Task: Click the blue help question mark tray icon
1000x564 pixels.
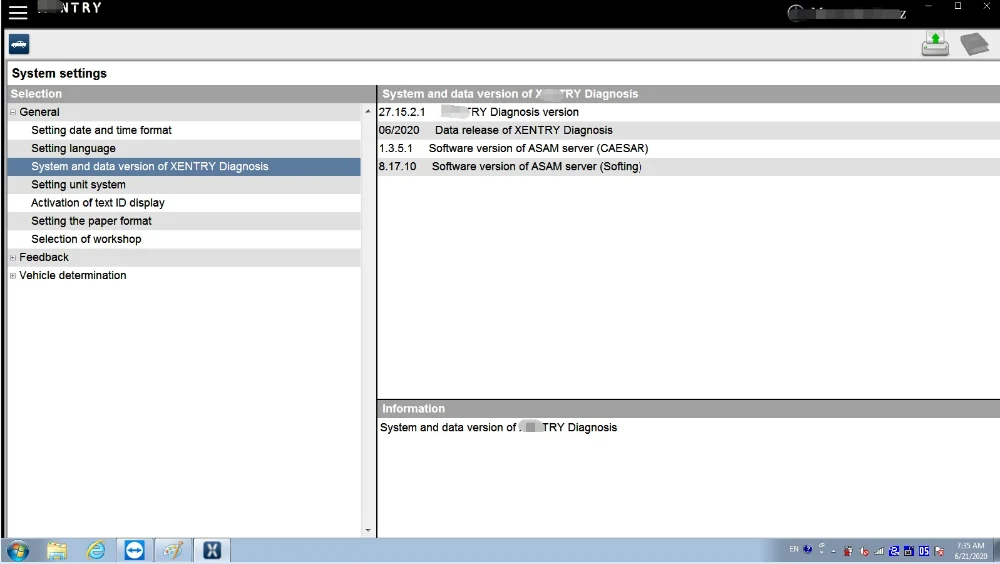Action: point(808,549)
